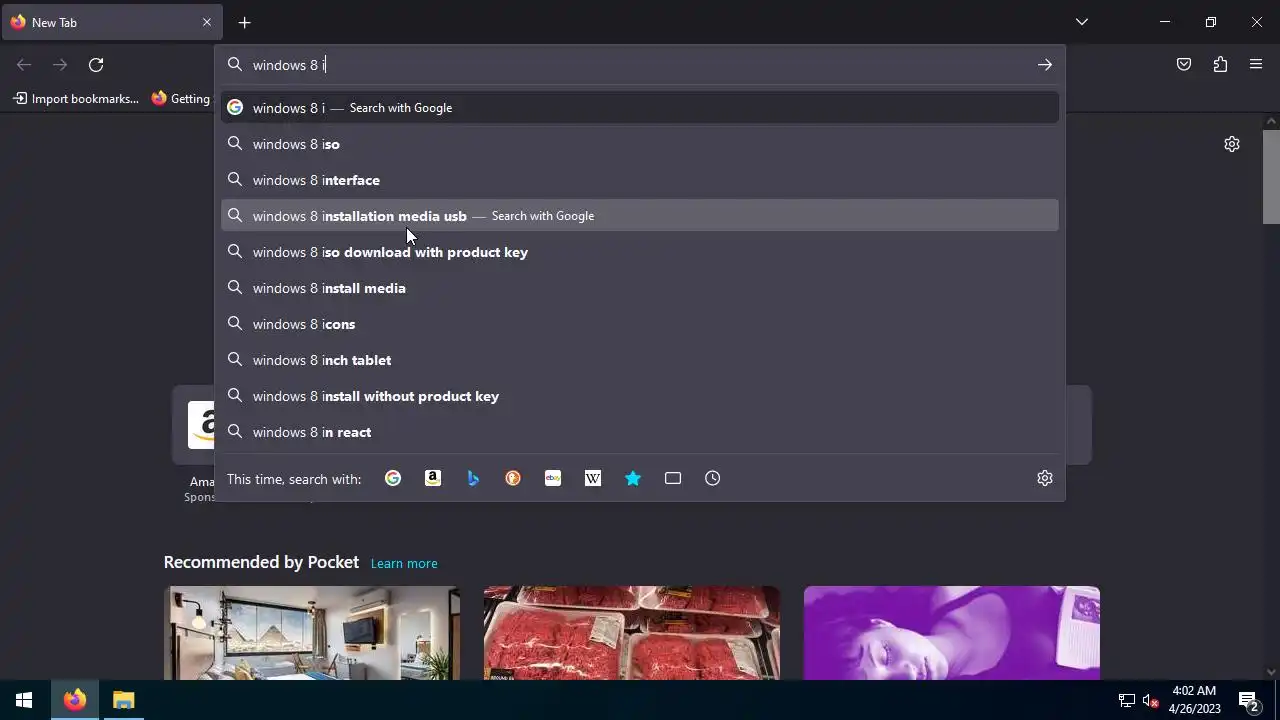Screen dimensions: 1280x720
Task: Open Windows Start menu
Action: pos(24,700)
